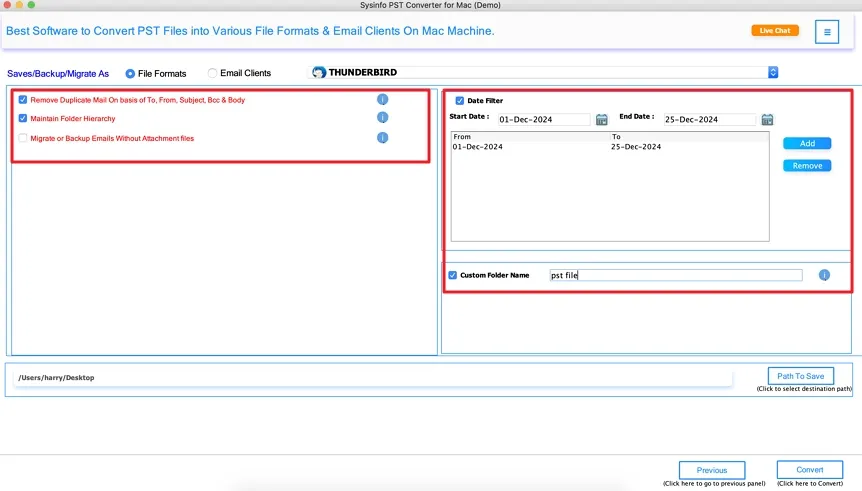Image resolution: width=862 pixels, height=491 pixels.
Task: Click the Thunderbird logo icon
Action: pos(319,73)
